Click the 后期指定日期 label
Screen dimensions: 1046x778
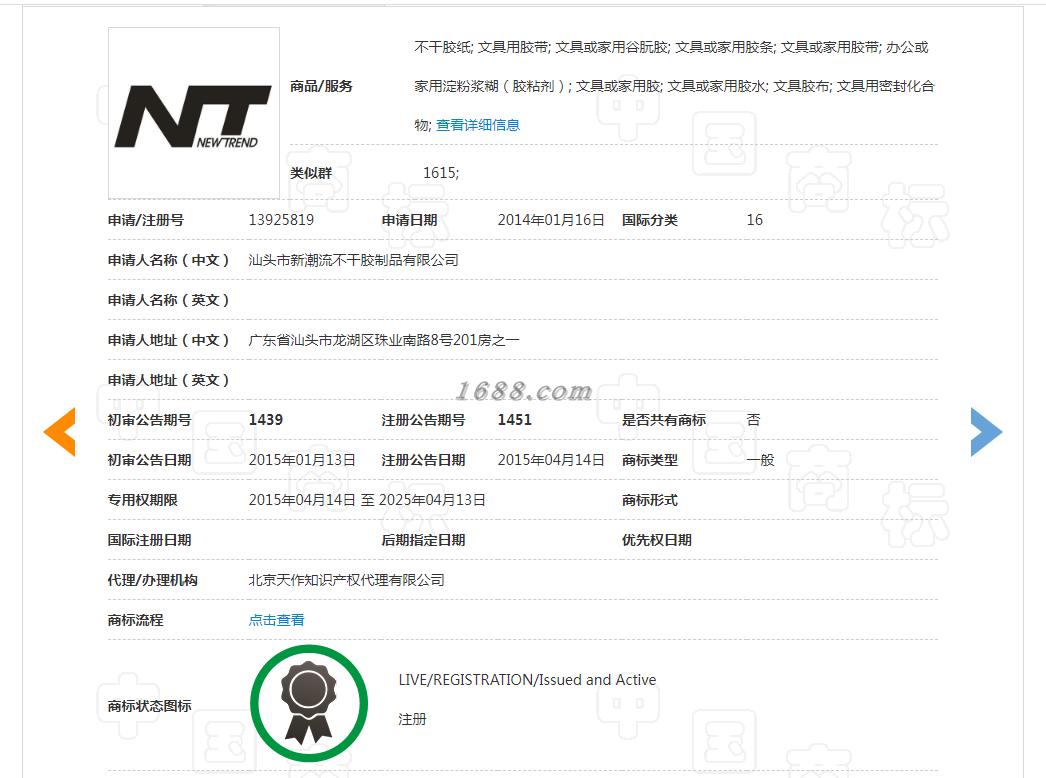coord(424,540)
